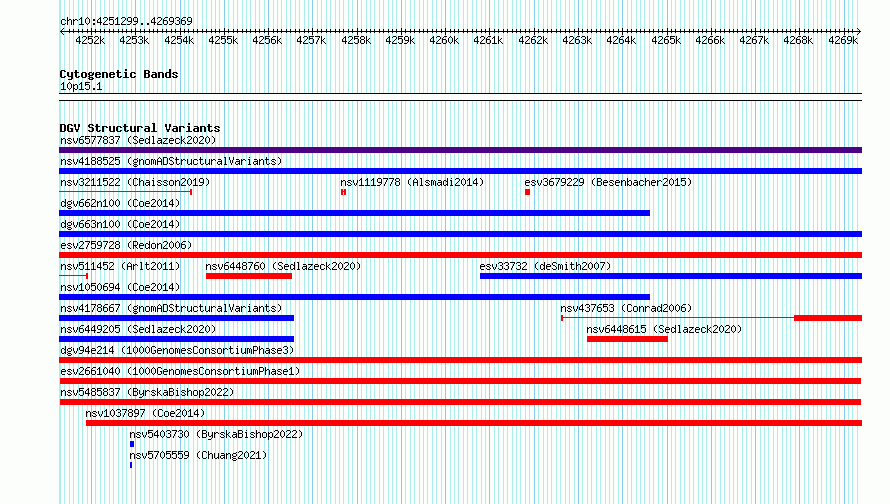Open the esv3679229 (Besenbacher2015) label
This screenshot has height=504, width=890.
point(608,182)
